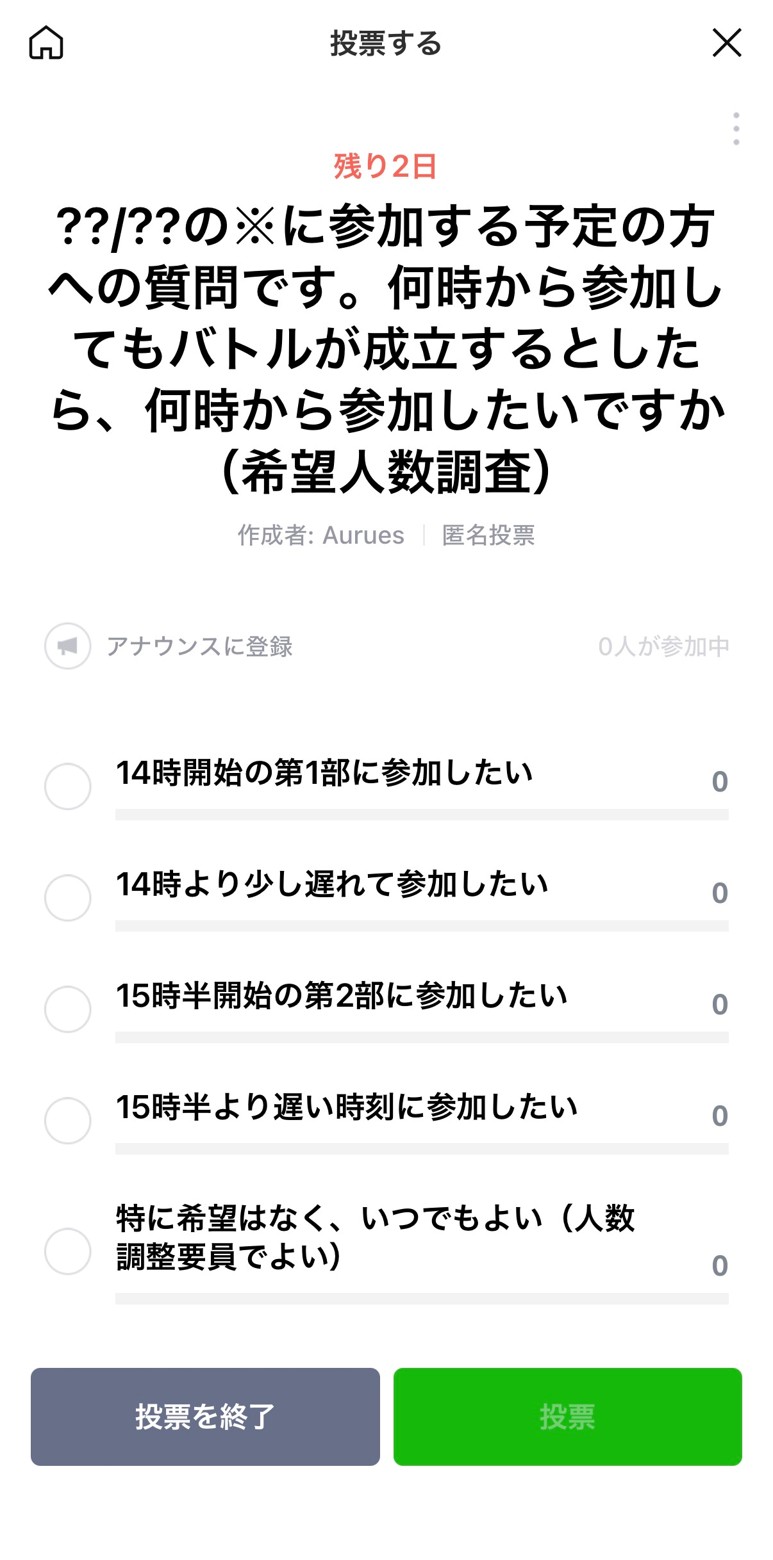Click the 作成者: Aurues creator label

pos(321,535)
